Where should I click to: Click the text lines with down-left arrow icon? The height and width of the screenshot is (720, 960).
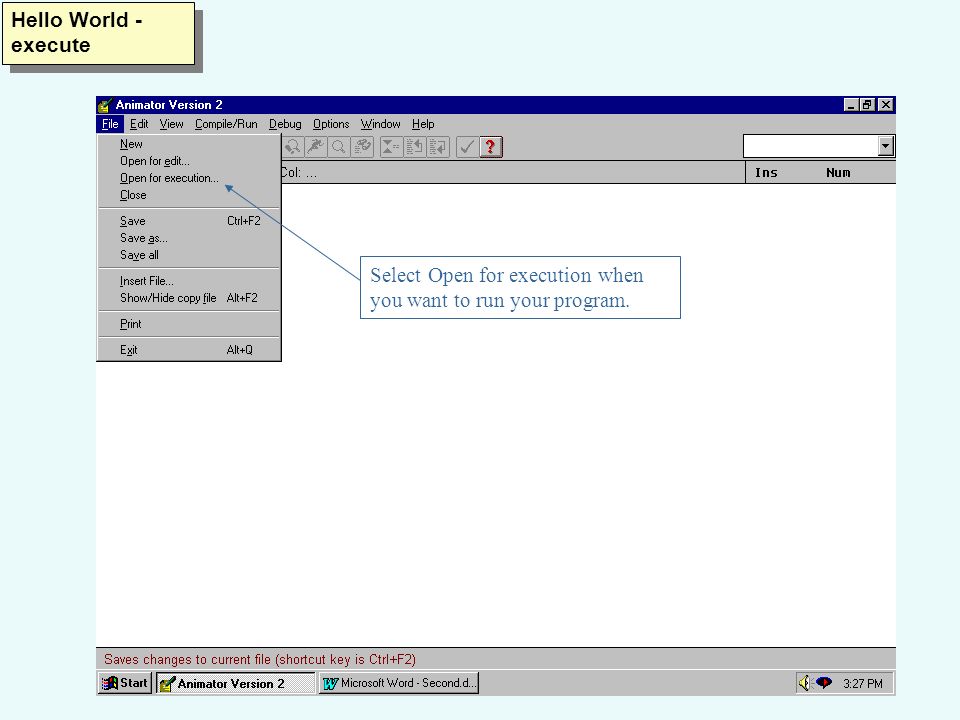[438, 147]
